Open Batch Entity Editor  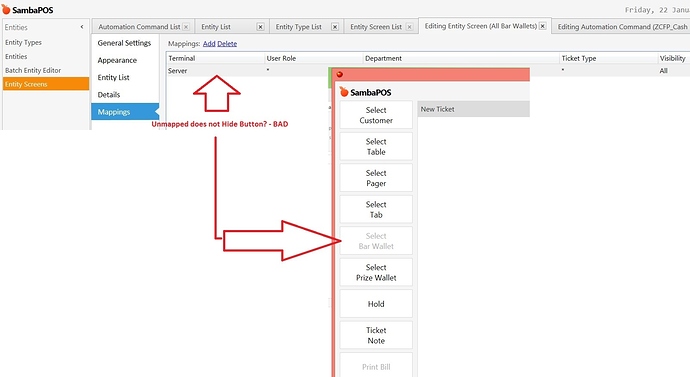(33, 70)
